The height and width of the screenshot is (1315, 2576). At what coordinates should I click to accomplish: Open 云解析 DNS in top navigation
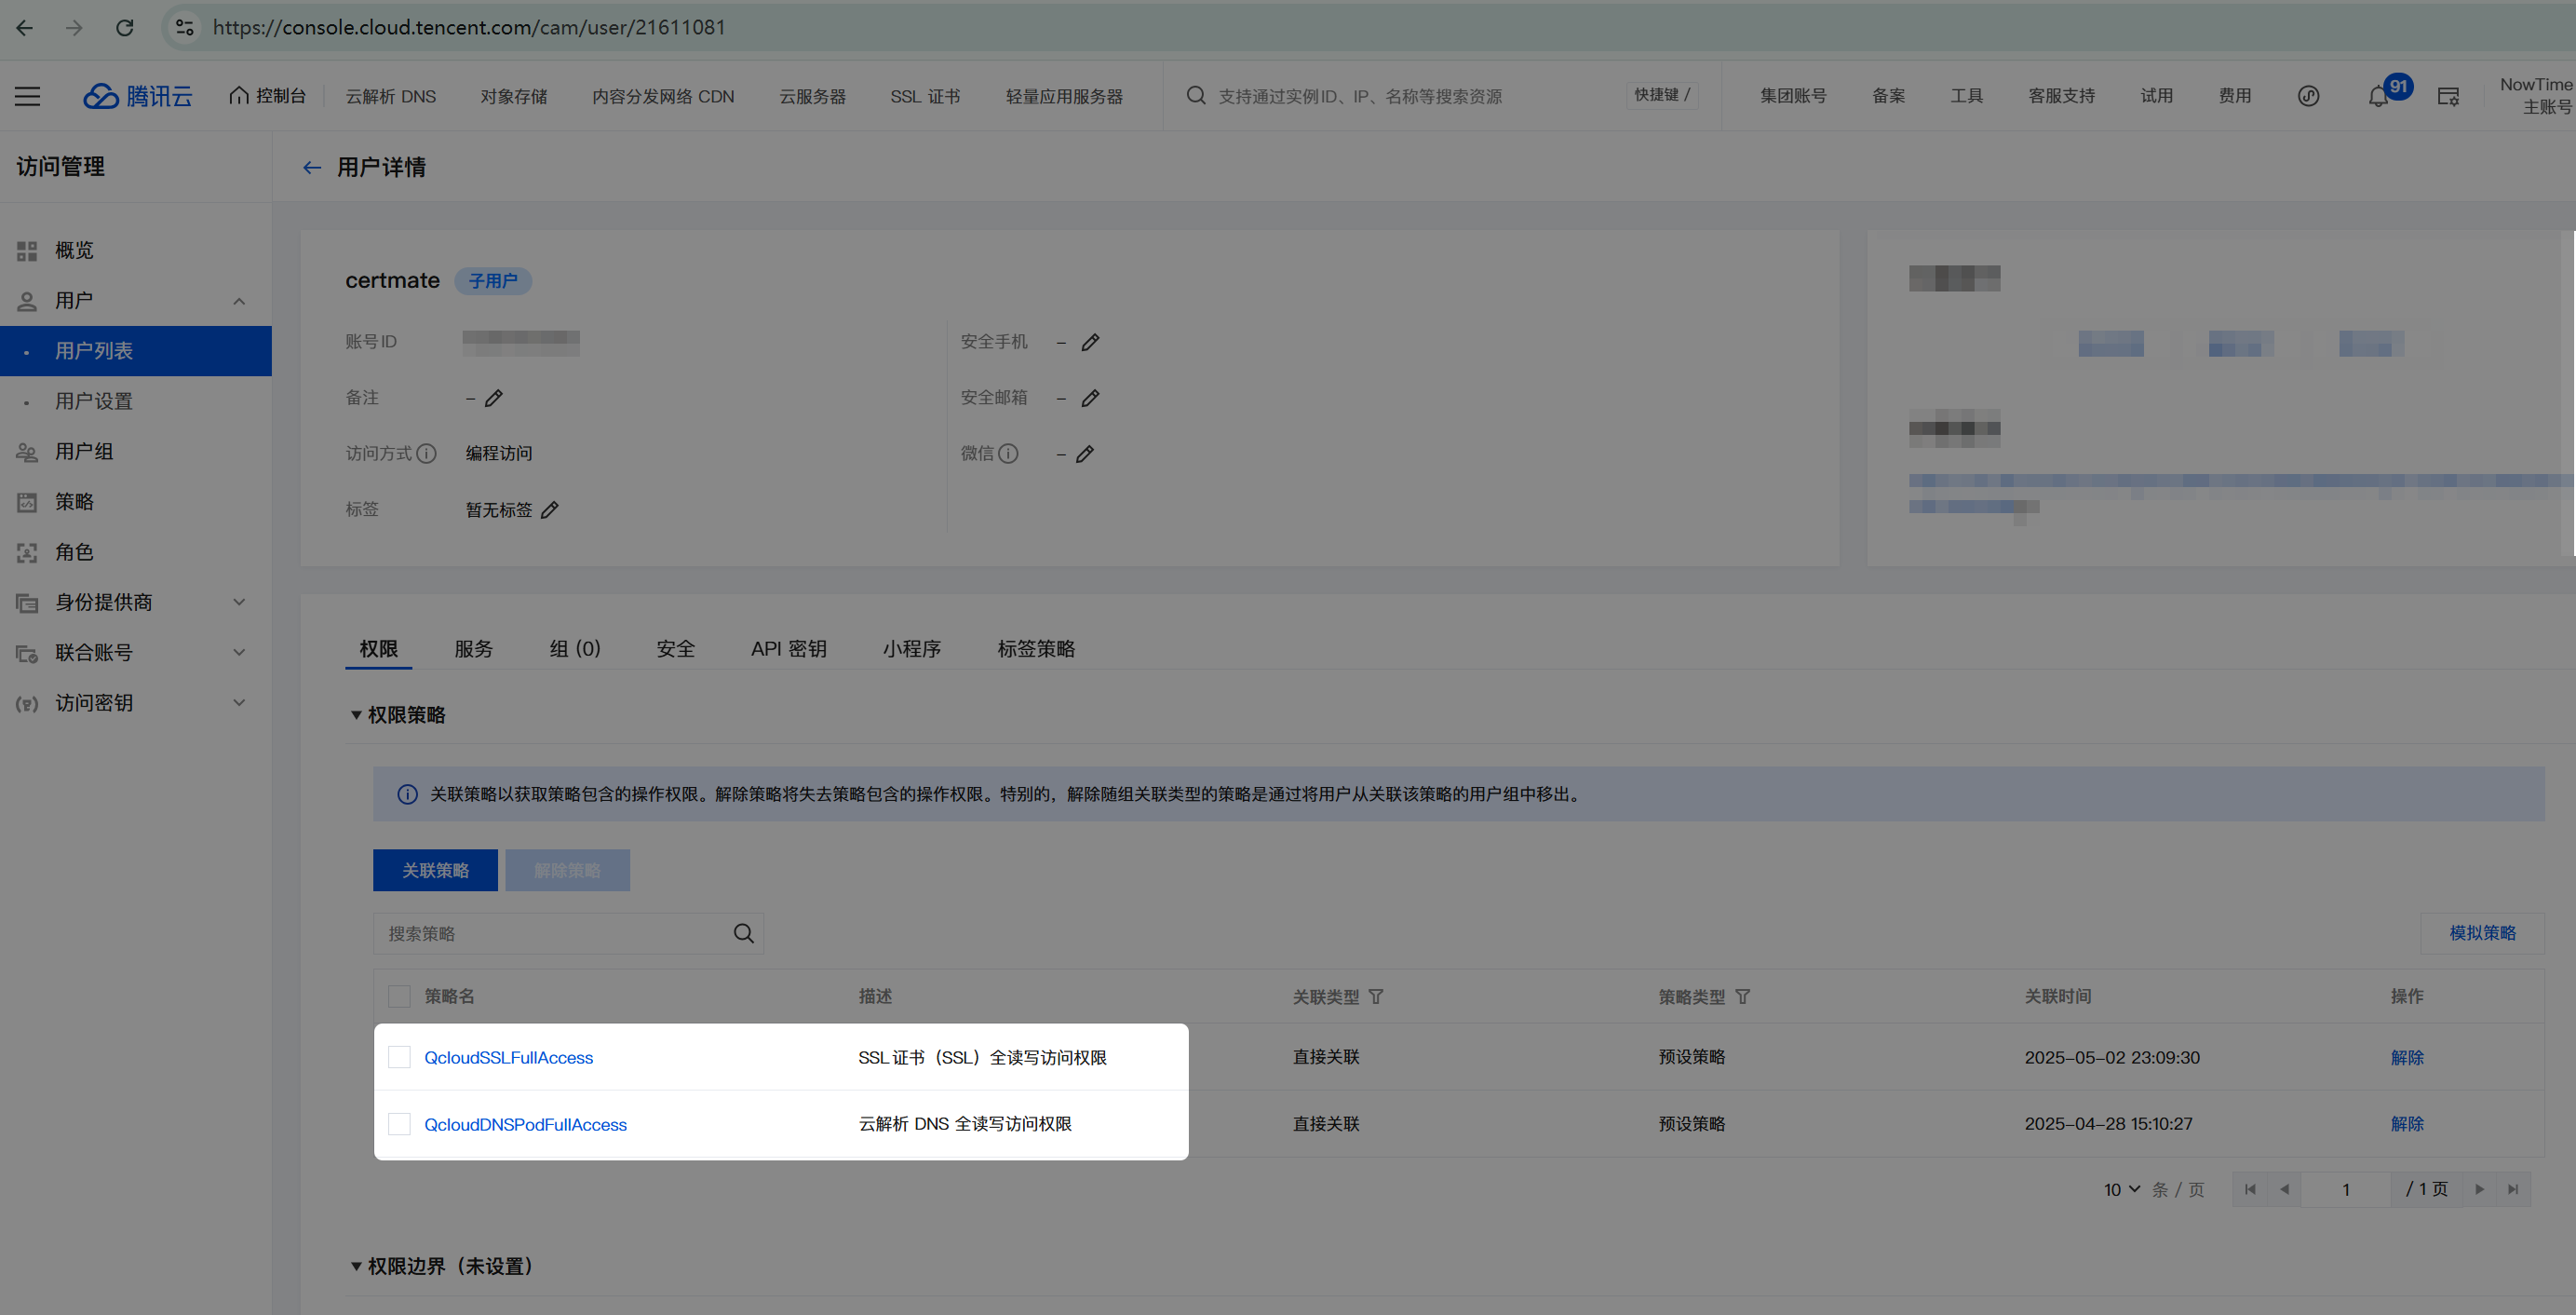click(391, 96)
